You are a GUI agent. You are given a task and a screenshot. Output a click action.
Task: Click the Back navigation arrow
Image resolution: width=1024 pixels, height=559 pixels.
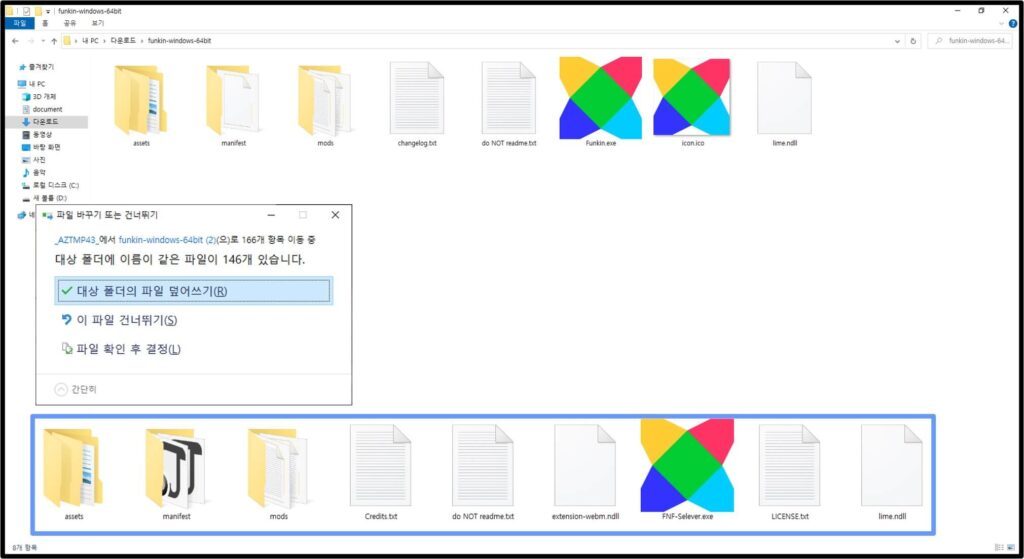tap(15, 40)
